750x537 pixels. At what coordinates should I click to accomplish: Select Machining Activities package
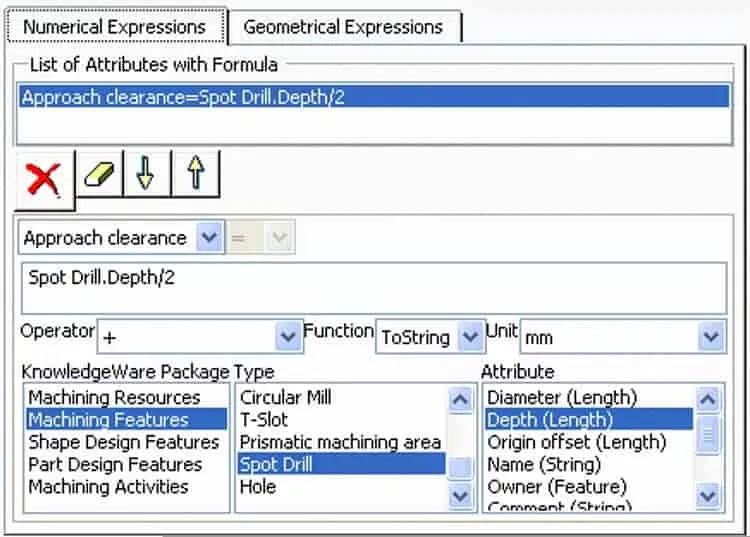click(x=126, y=487)
